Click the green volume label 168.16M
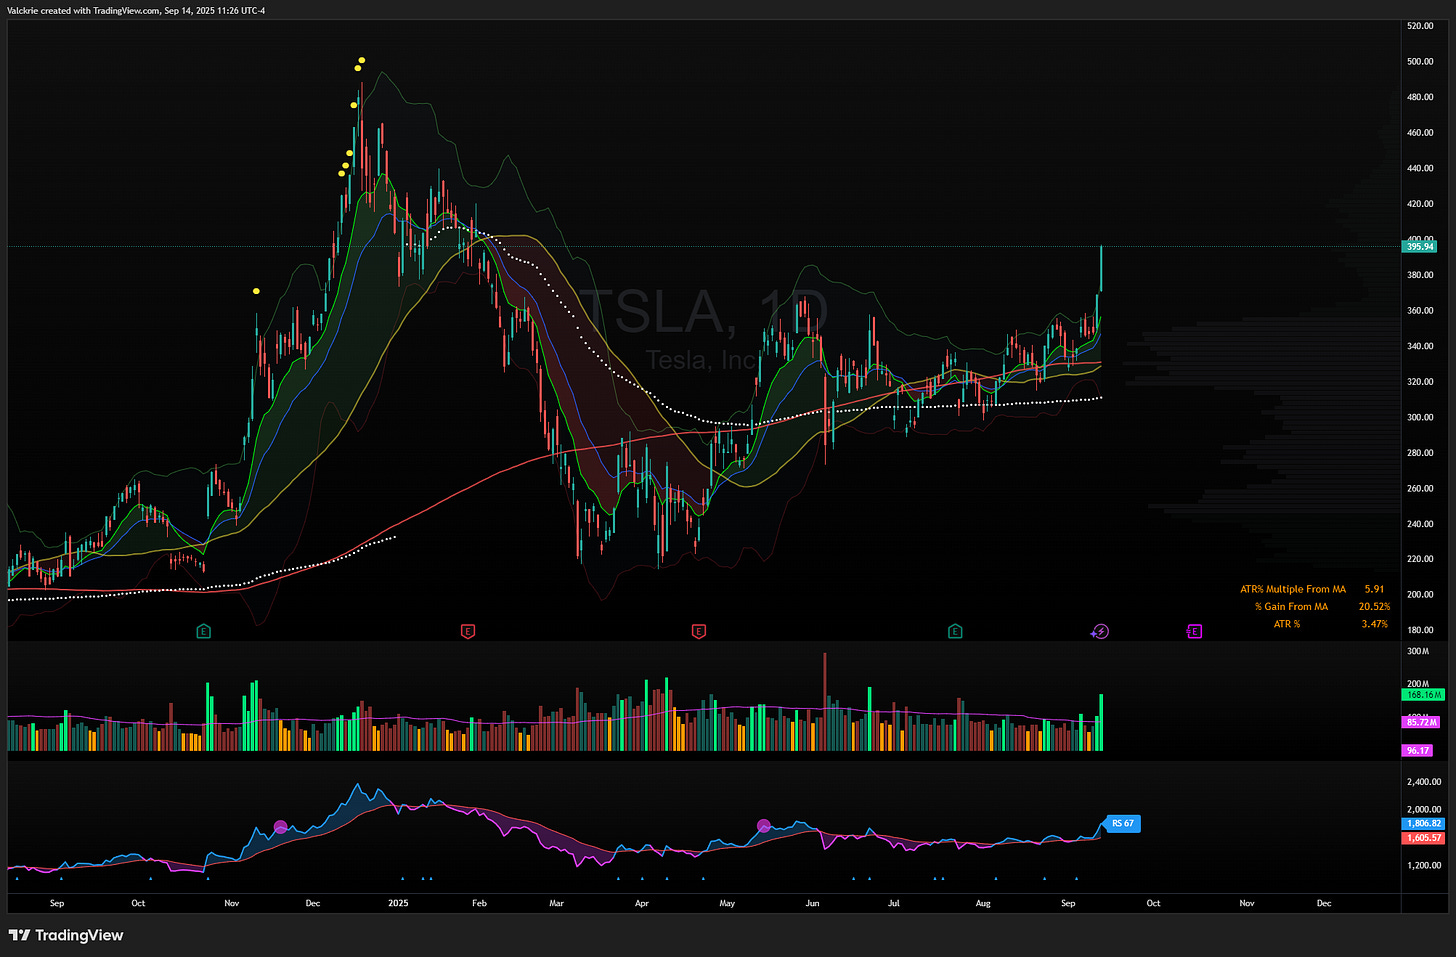 click(1423, 694)
